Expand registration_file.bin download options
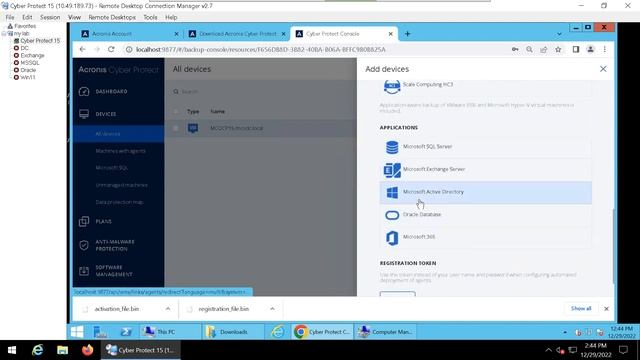This screenshot has width=640, height=360. pyautogui.click(x=272, y=309)
